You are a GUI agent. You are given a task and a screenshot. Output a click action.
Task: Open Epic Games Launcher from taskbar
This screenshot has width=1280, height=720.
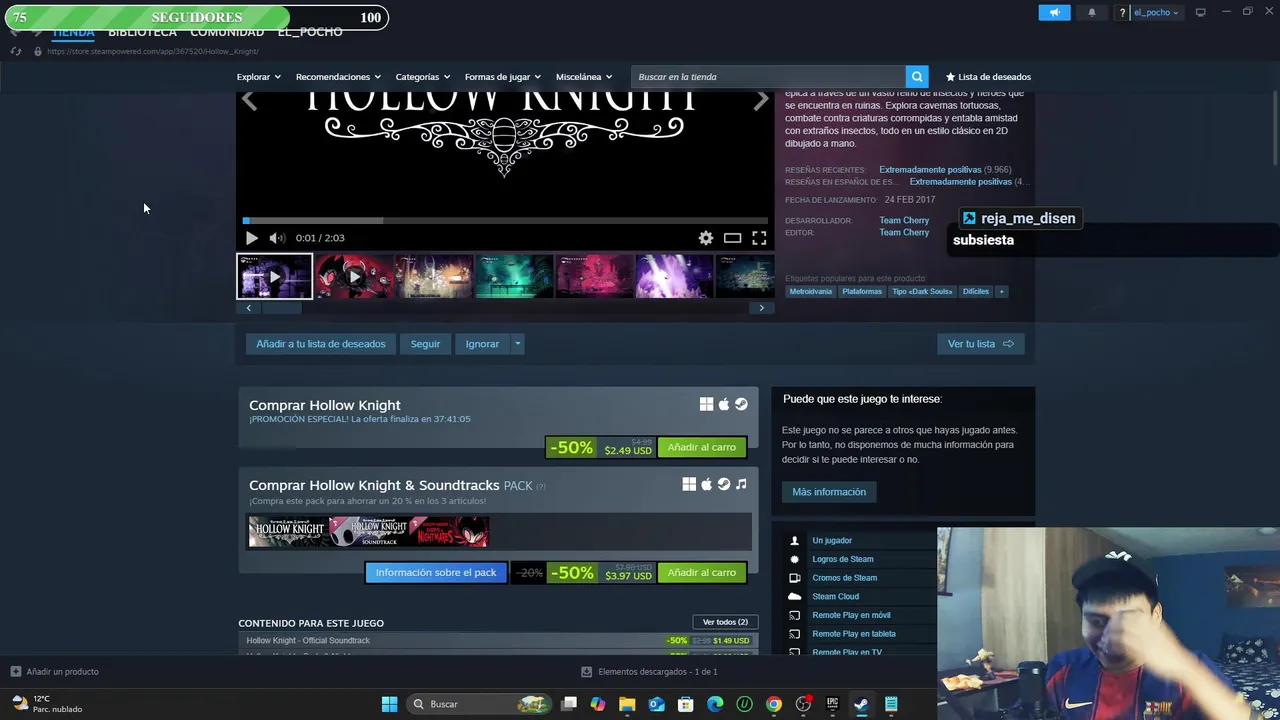(x=832, y=704)
